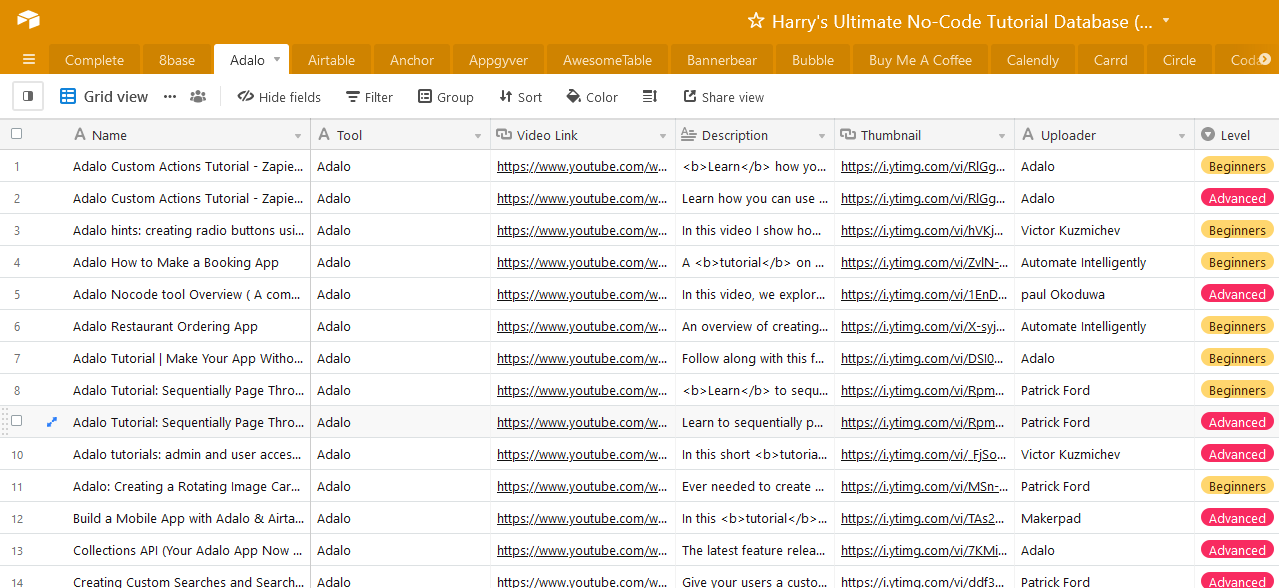Open Hide fields menu

tap(279, 97)
